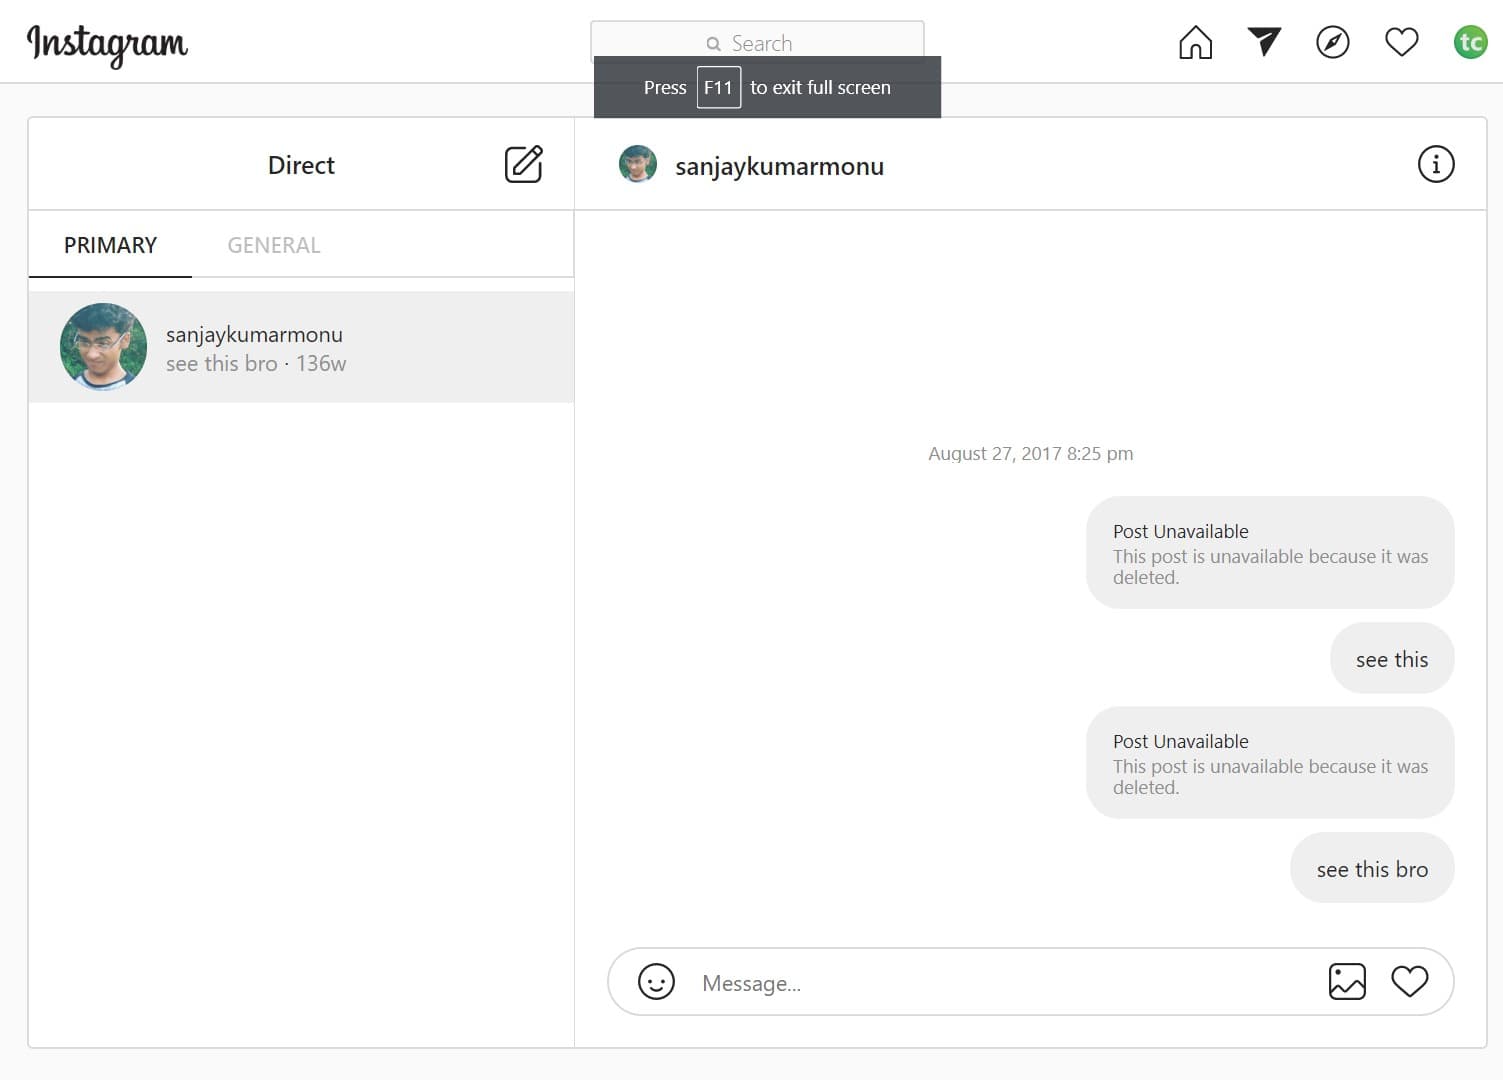Send a like with message box heart
The height and width of the screenshot is (1080, 1503).
tap(1410, 982)
